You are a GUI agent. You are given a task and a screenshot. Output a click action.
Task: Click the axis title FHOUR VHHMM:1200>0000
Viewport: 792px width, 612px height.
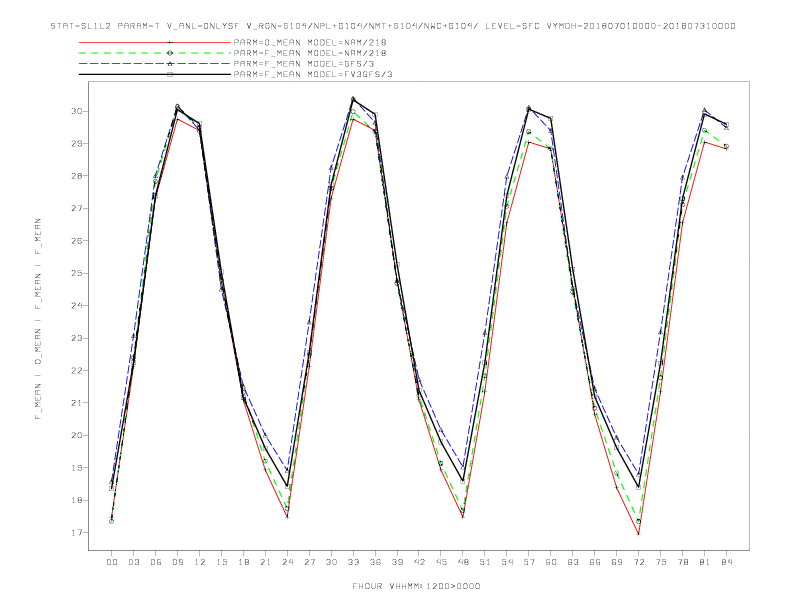416,586
